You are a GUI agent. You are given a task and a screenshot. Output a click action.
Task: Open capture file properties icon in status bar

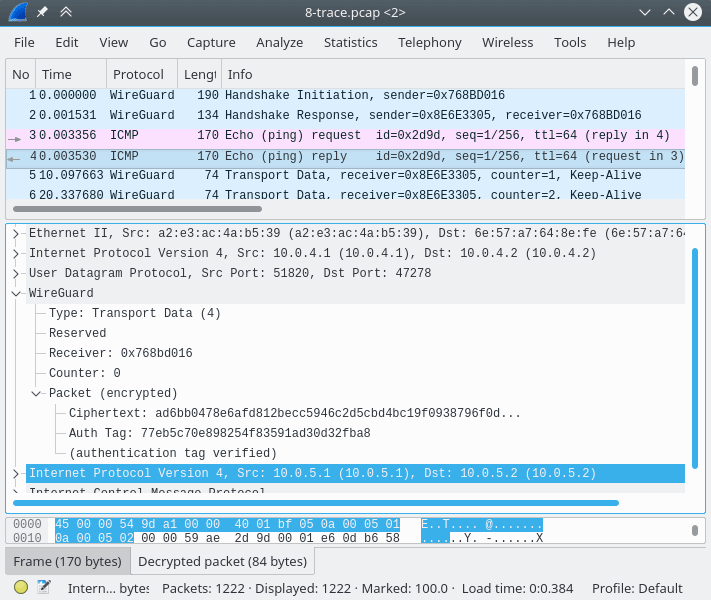coord(43,588)
